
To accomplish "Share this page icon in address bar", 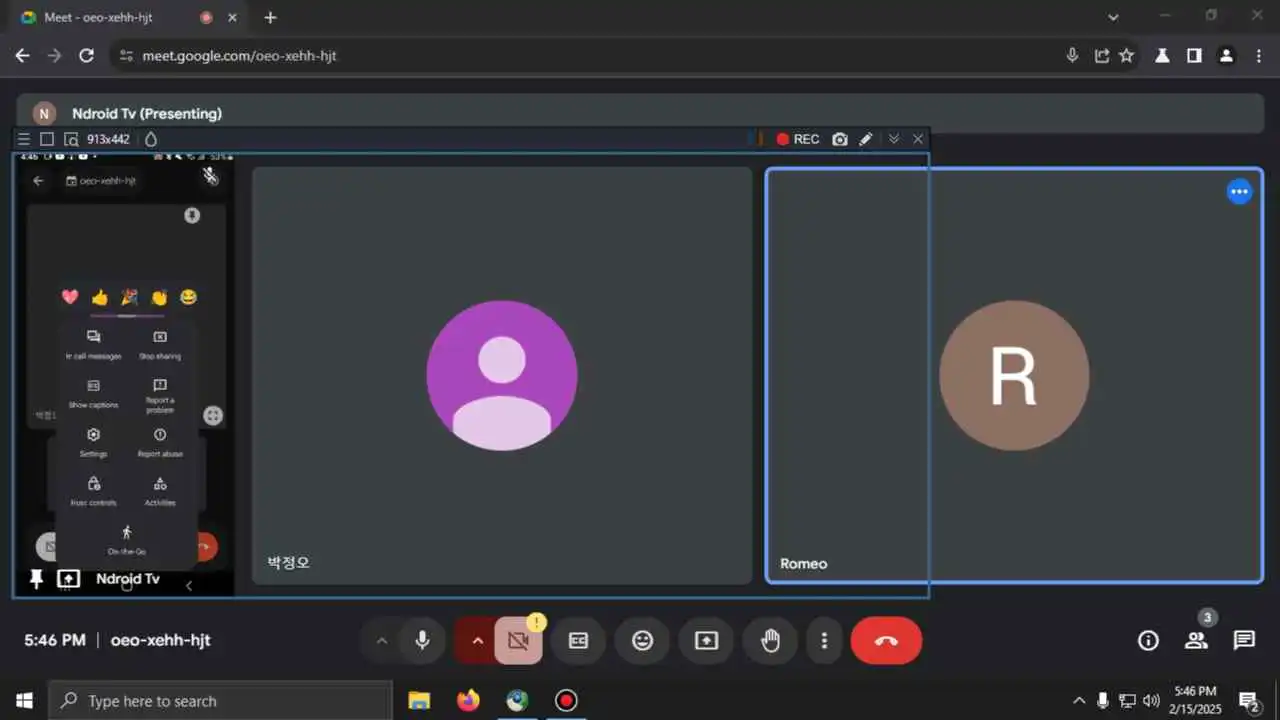I will [x=1101, y=56].
